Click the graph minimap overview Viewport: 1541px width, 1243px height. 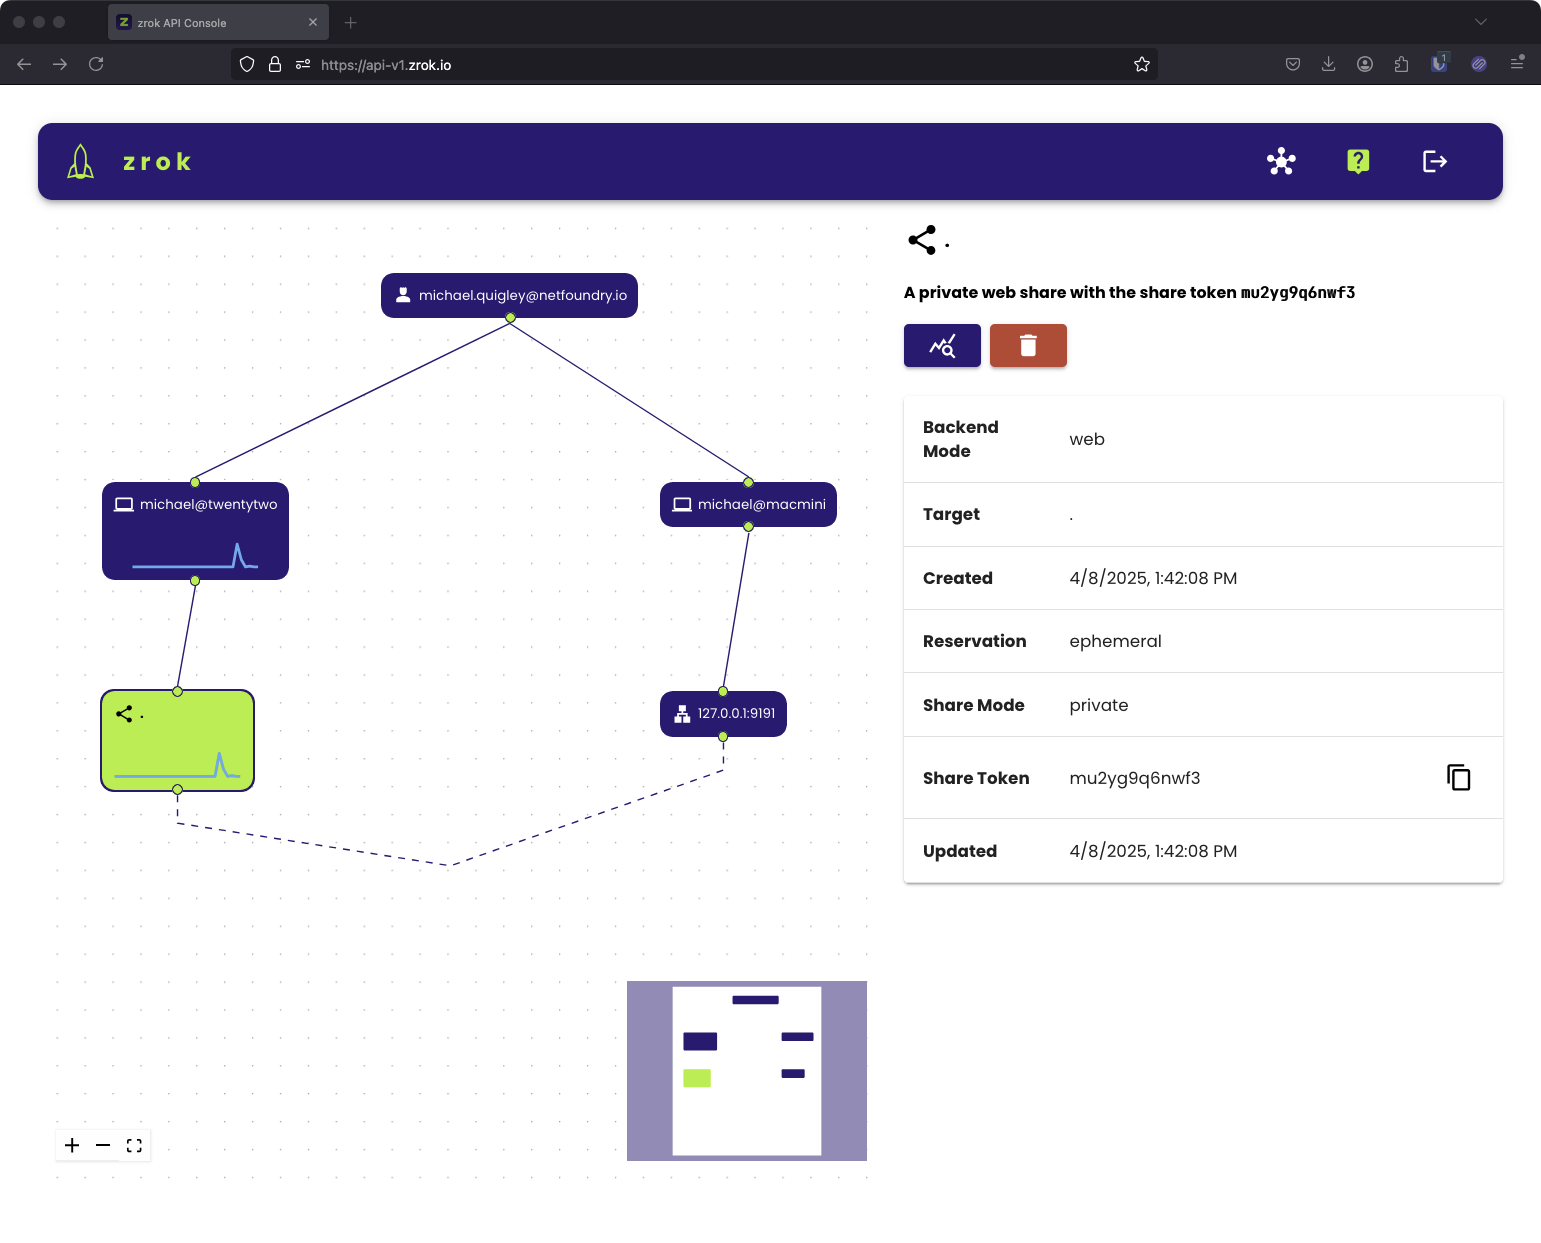[x=747, y=1071]
